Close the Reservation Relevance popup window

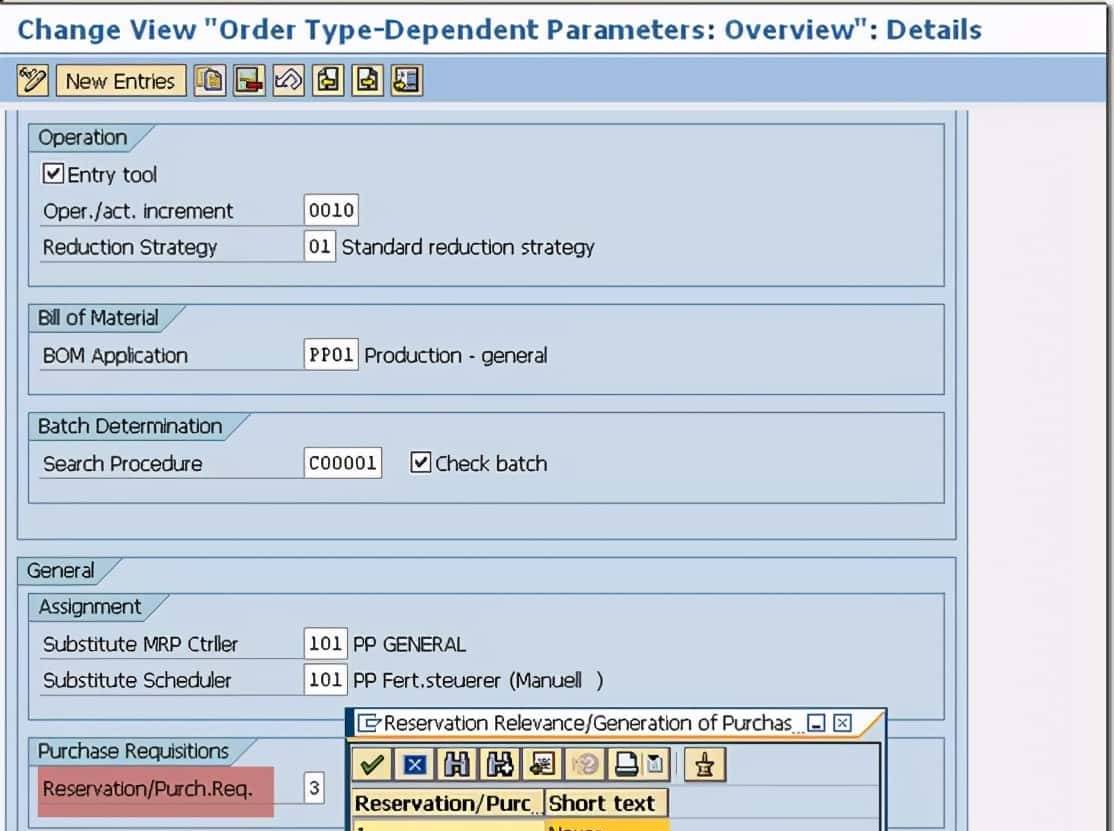pyautogui.click(x=843, y=723)
